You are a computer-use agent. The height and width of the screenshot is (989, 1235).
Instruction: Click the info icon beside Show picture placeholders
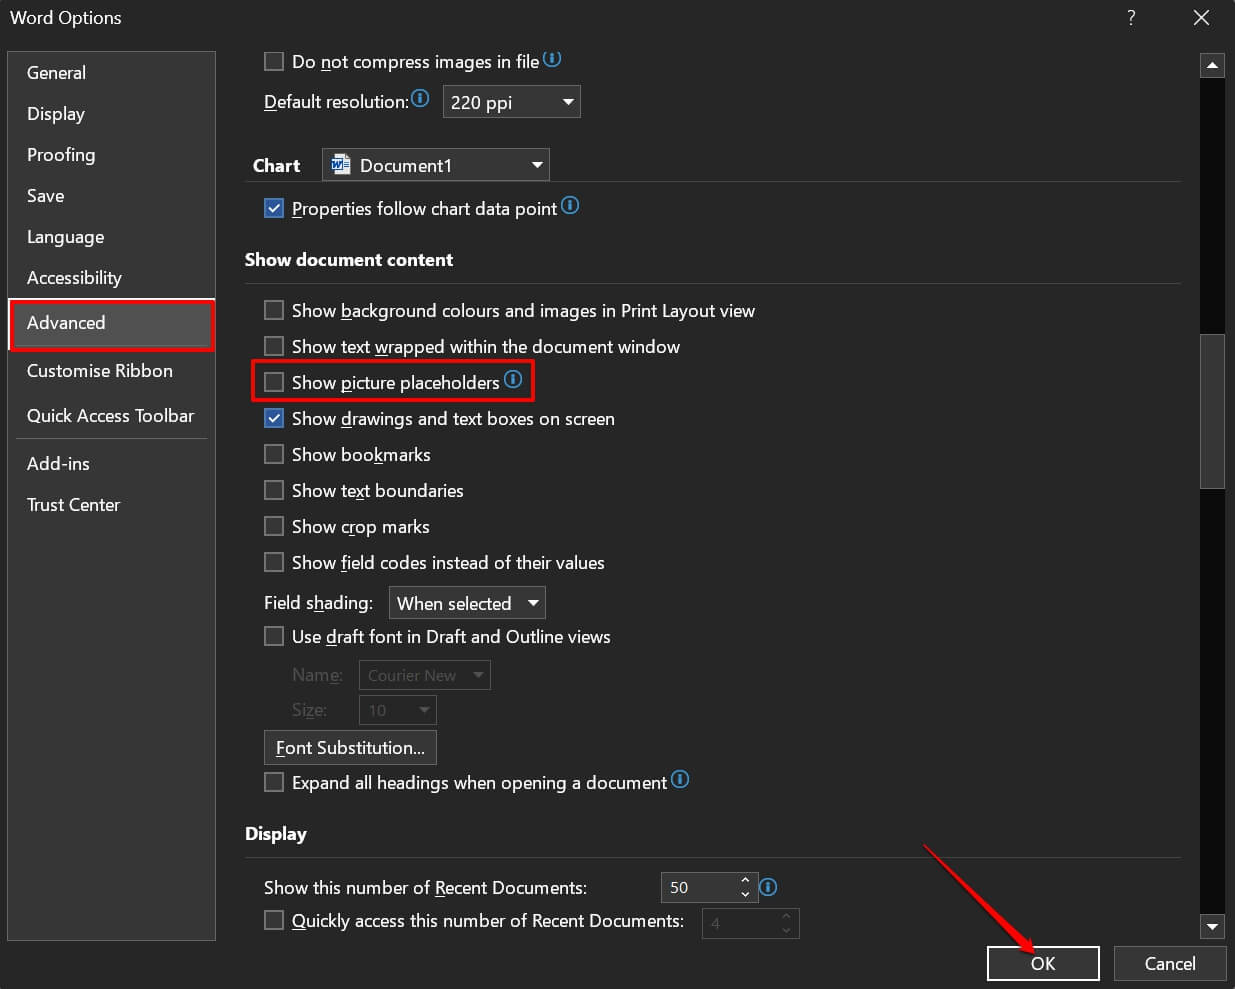(513, 380)
